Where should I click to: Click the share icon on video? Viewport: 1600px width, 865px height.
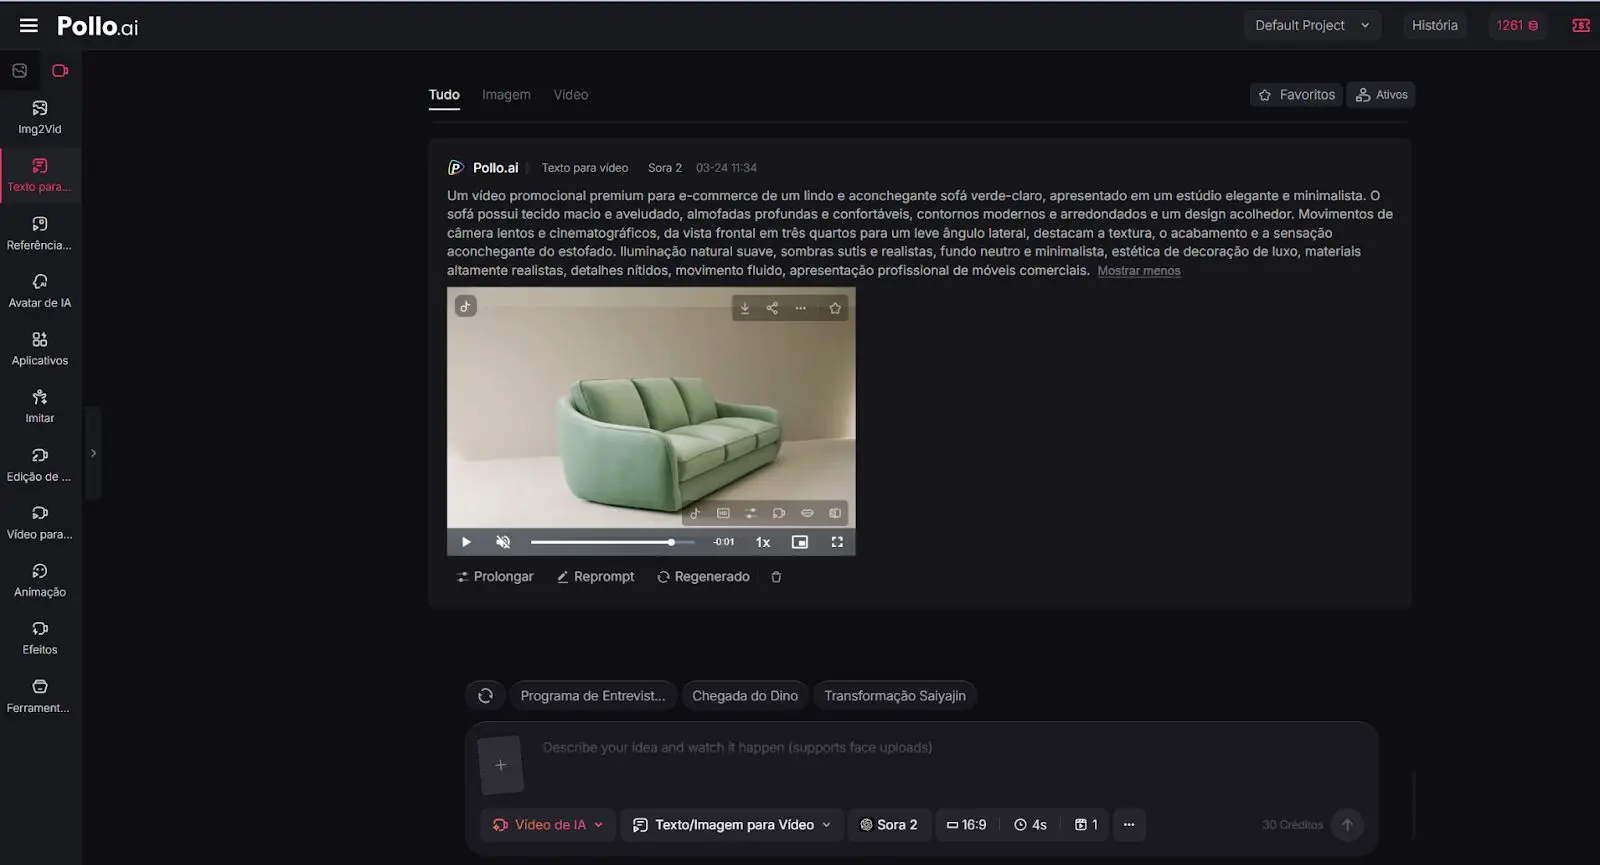click(772, 308)
